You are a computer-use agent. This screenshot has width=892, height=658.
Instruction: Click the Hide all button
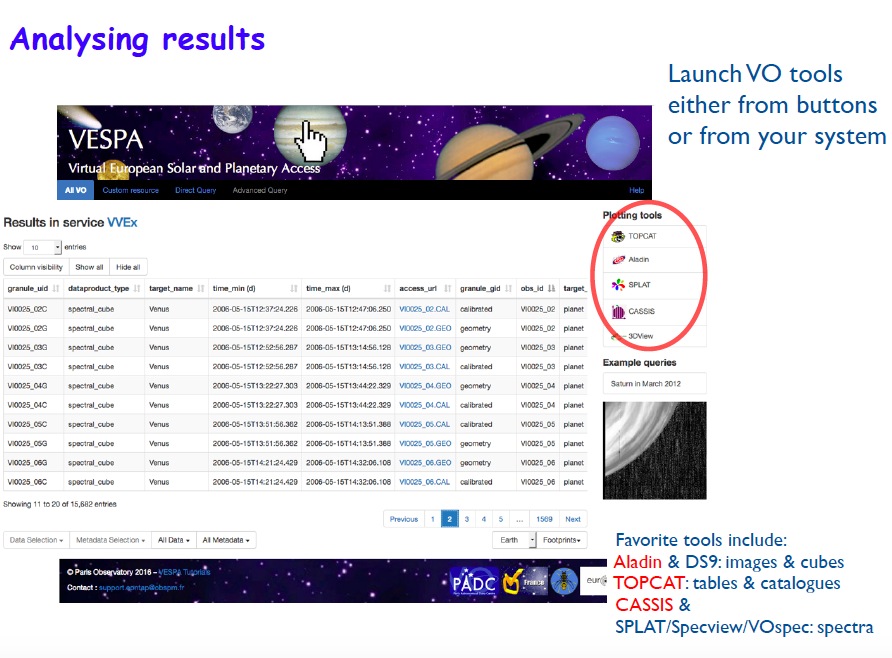point(128,267)
